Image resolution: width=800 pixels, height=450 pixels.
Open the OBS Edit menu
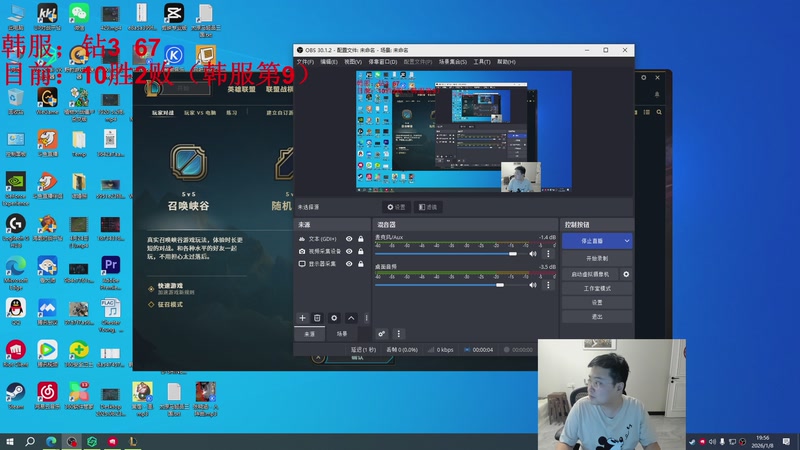[x=329, y=62]
